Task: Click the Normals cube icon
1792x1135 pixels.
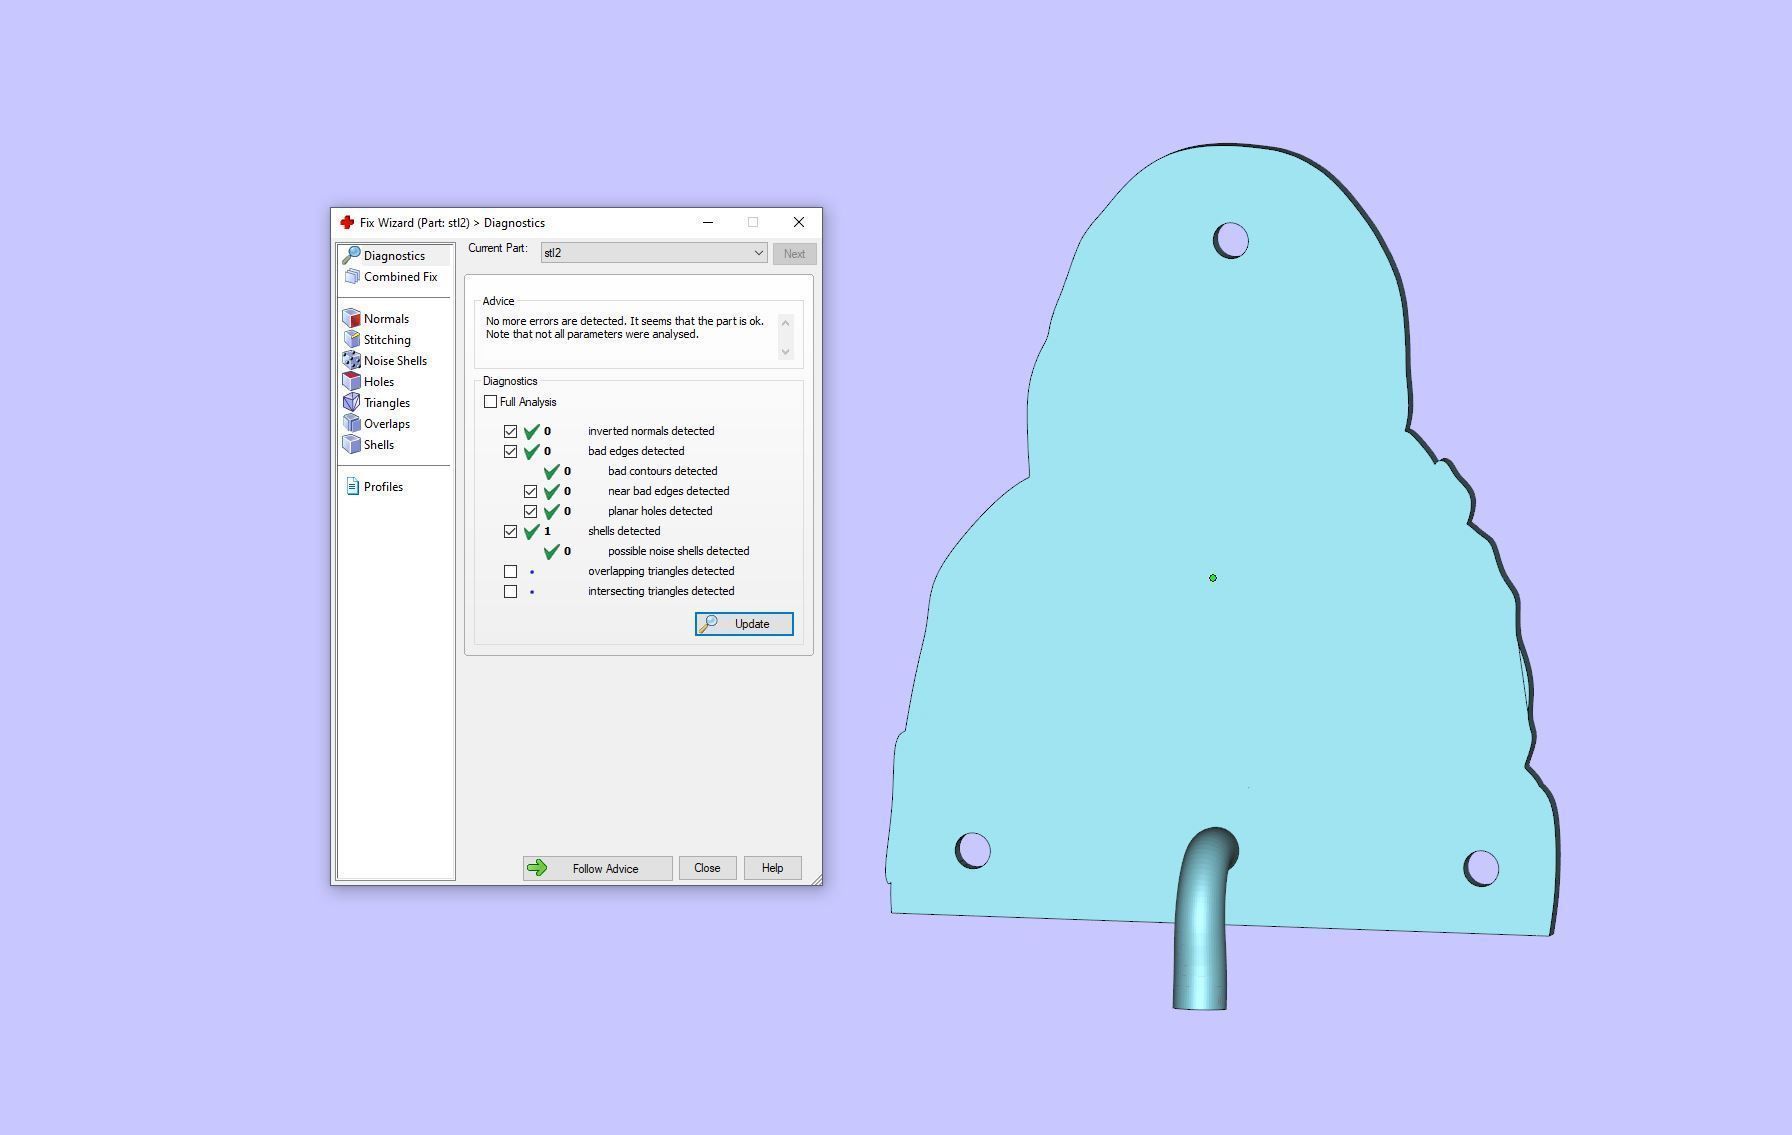Action: point(351,318)
